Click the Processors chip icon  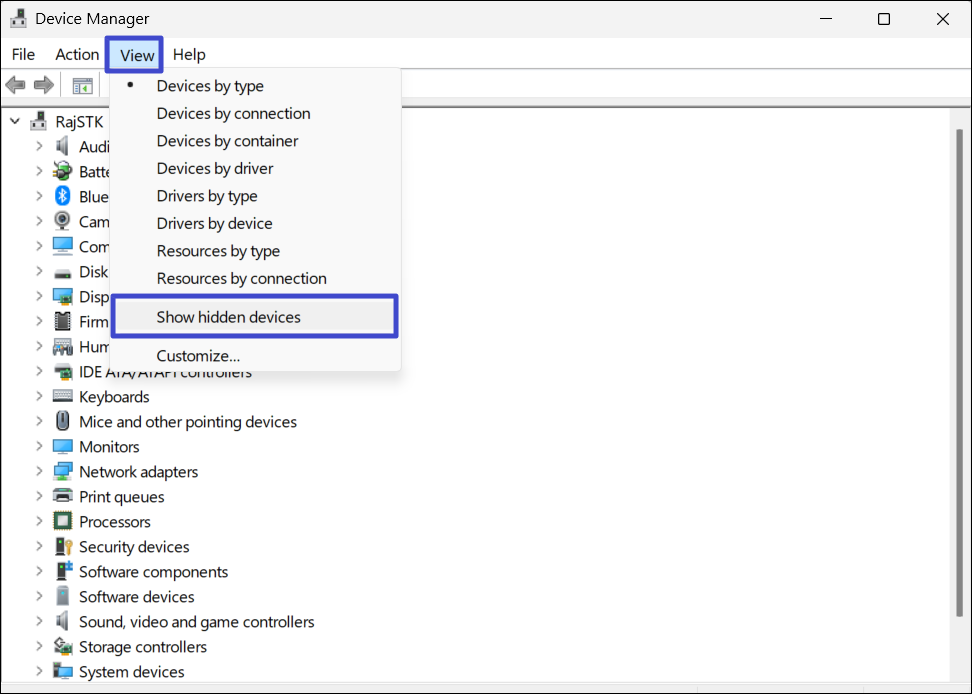click(63, 522)
